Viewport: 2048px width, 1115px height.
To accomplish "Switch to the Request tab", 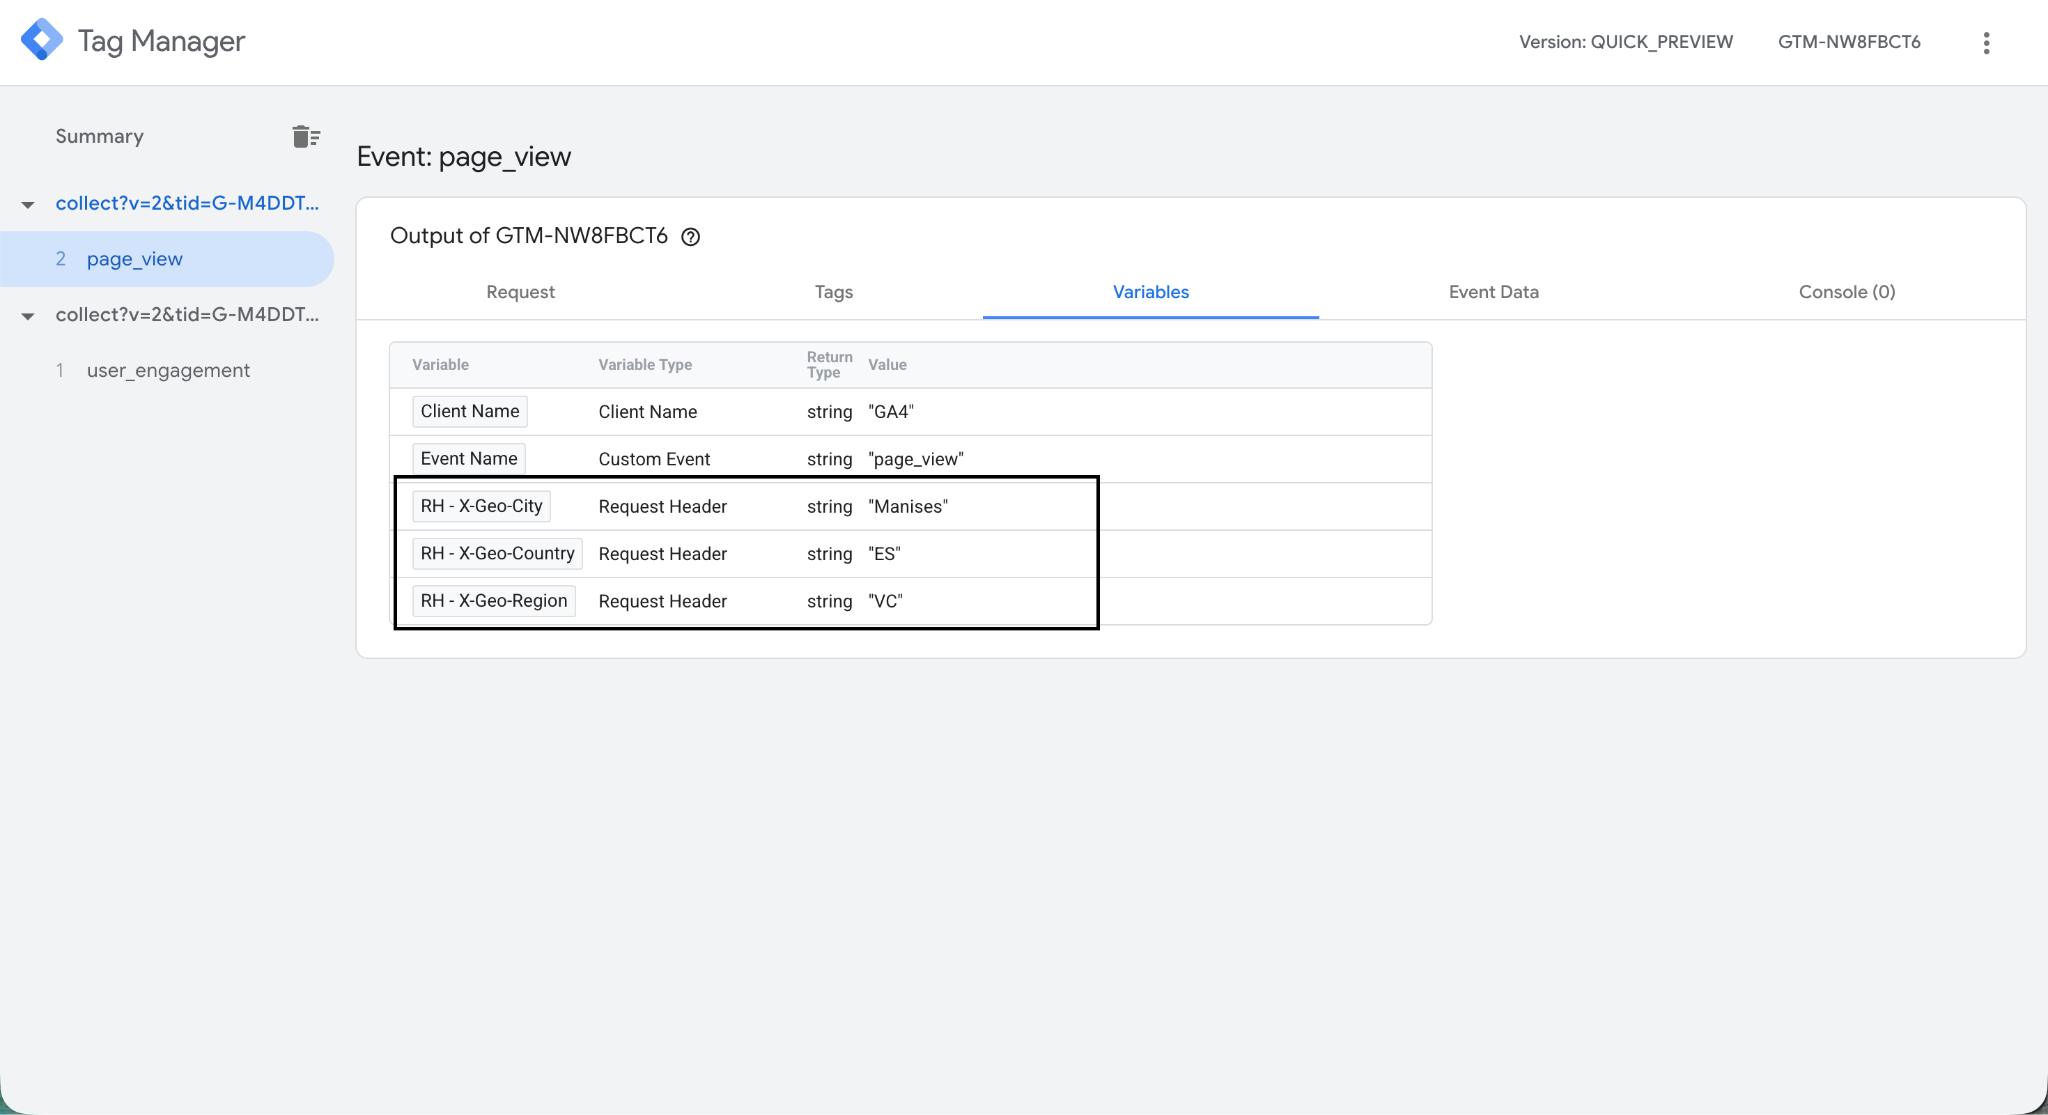I will pyautogui.click(x=520, y=292).
